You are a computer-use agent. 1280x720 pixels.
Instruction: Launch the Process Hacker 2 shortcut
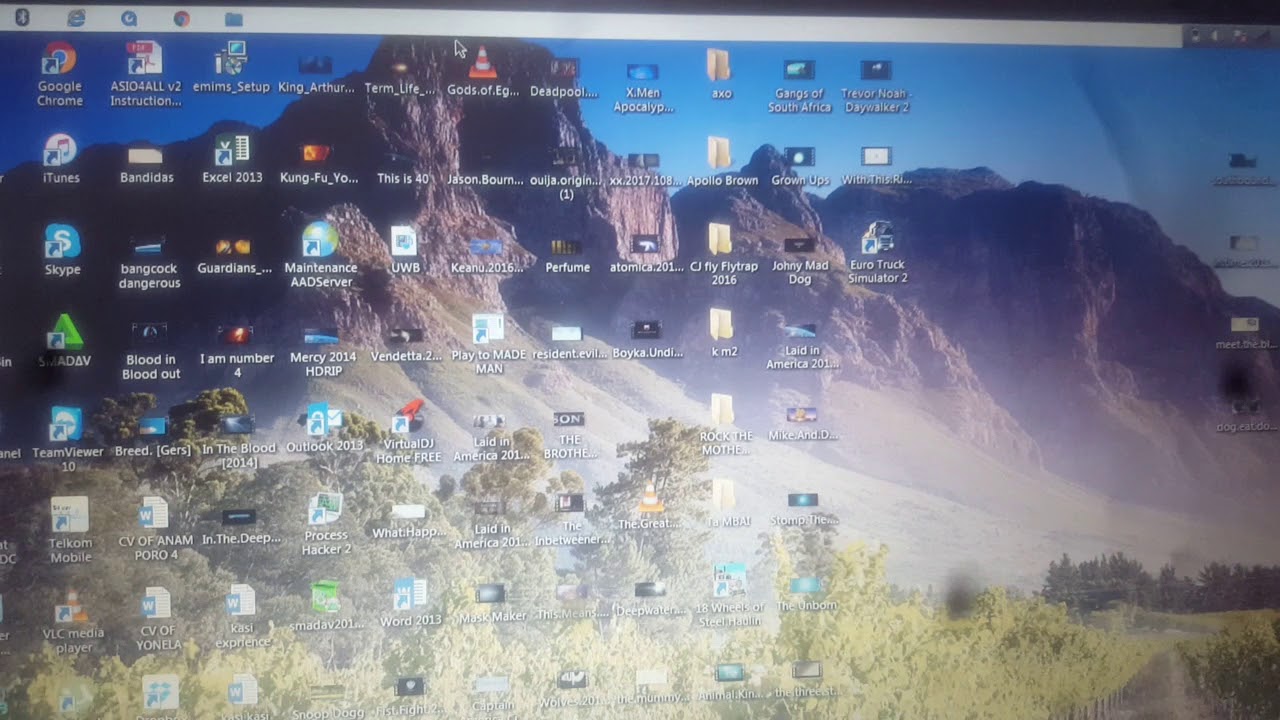[x=326, y=524]
